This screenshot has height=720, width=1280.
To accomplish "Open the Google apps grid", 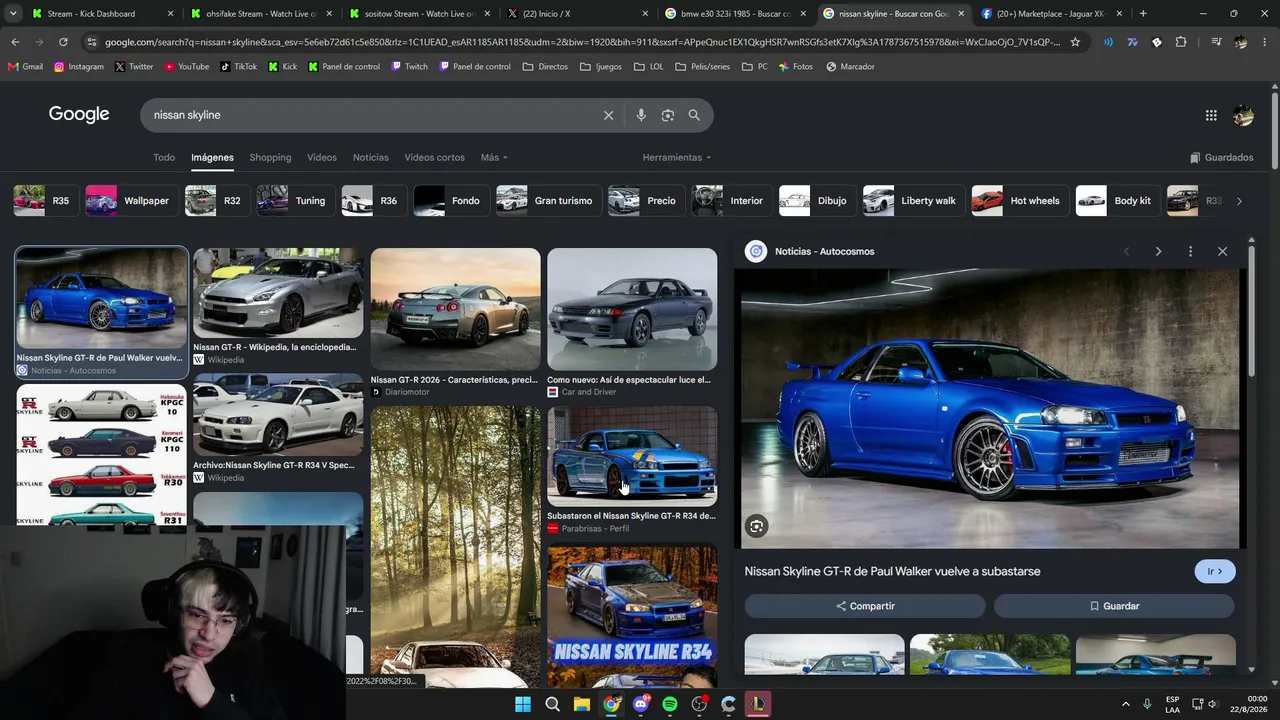I will 1211,115.
